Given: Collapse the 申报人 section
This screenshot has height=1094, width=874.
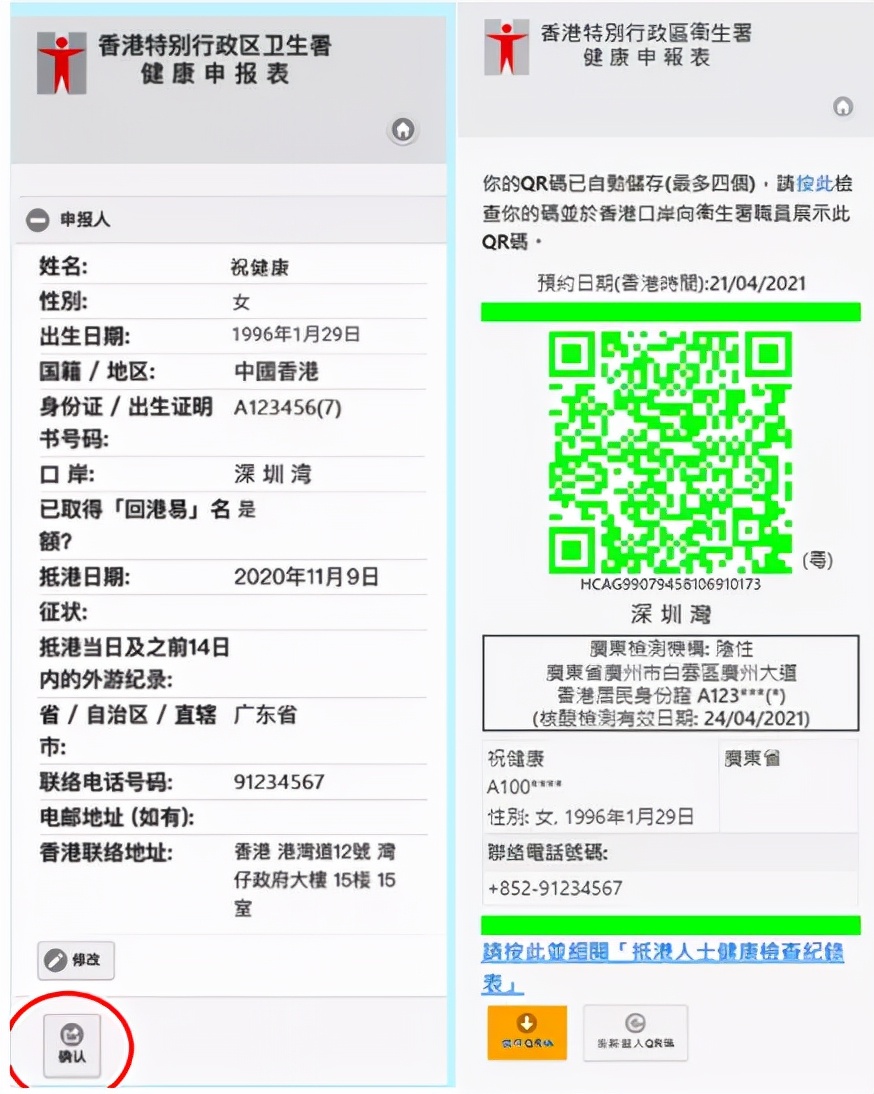Looking at the screenshot, I should 37,220.
